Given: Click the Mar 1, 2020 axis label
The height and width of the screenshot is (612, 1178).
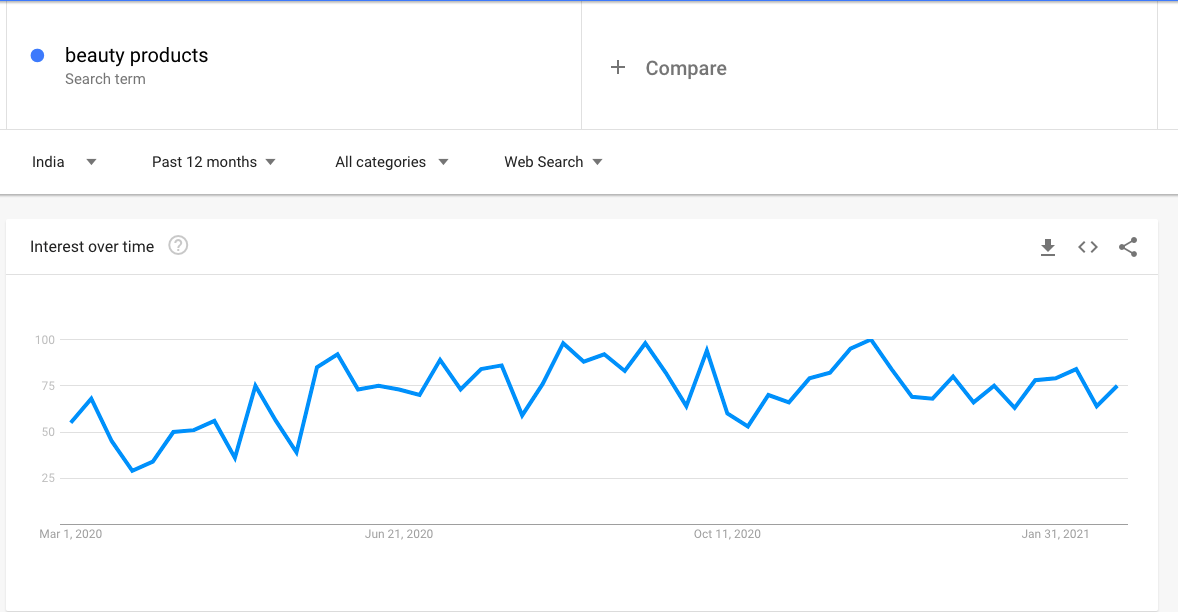Looking at the screenshot, I should 71,534.
